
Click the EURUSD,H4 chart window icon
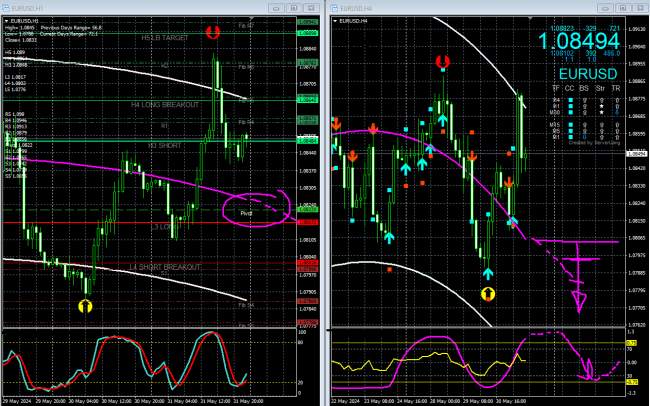(x=335, y=8)
